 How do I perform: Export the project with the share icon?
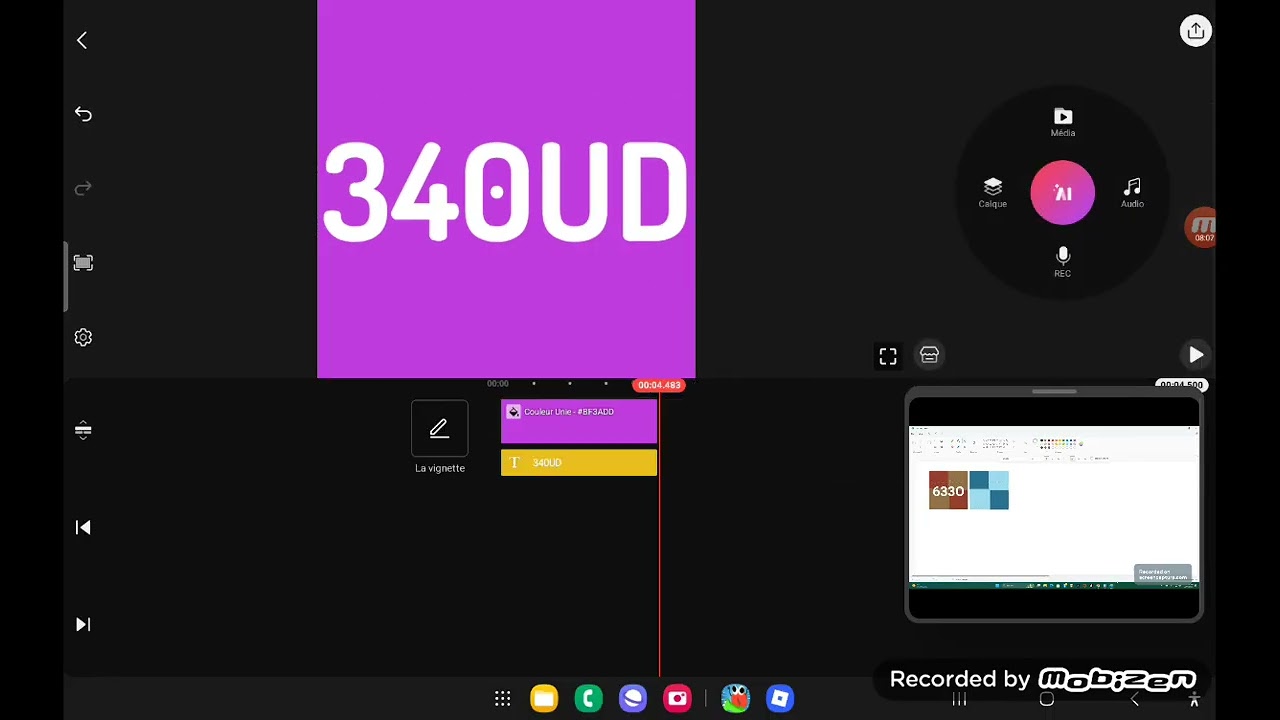[x=1195, y=31]
